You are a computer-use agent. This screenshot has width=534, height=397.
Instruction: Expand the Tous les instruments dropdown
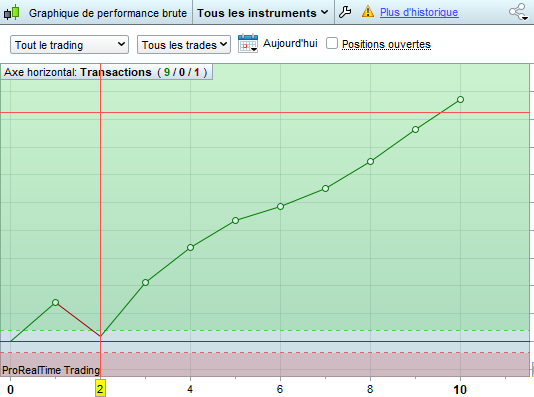point(263,13)
